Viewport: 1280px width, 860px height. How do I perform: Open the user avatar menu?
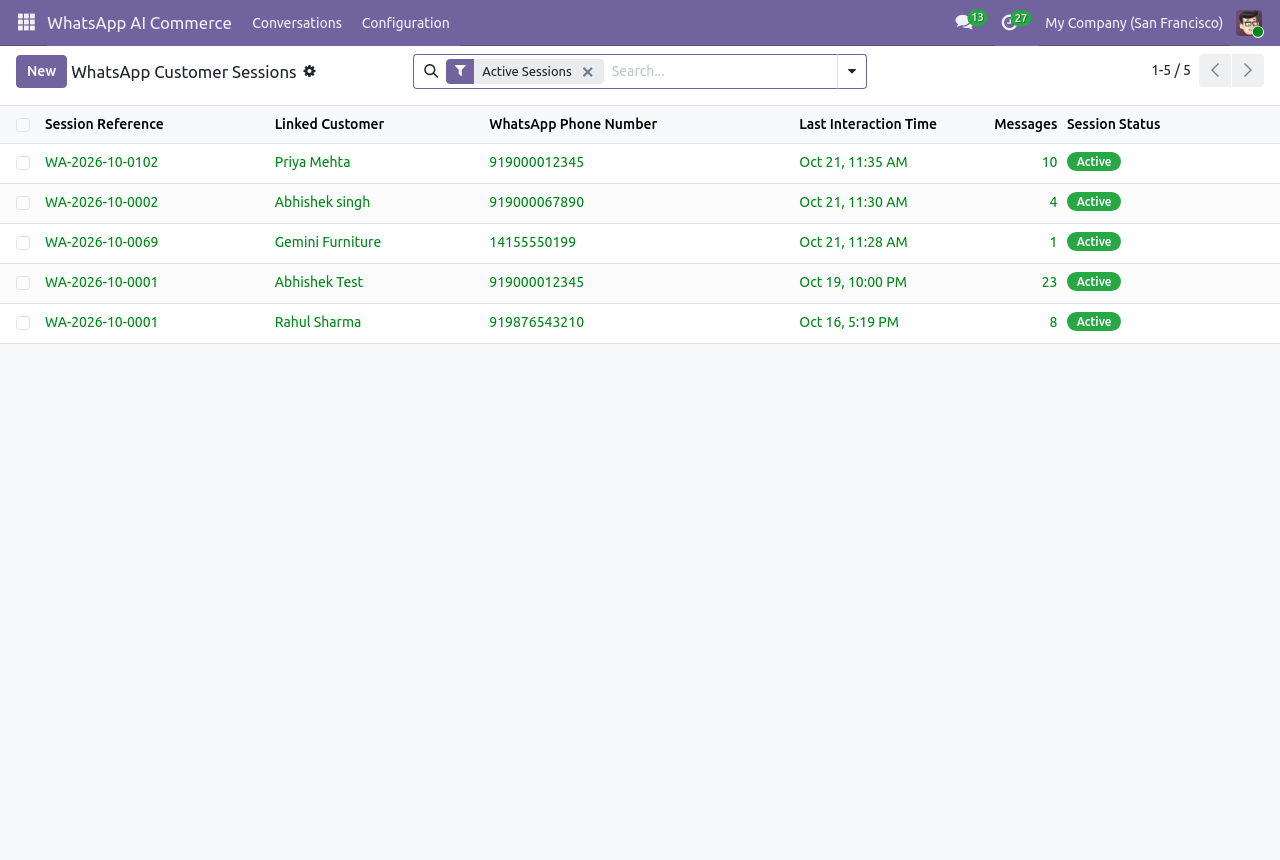tap(1249, 23)
